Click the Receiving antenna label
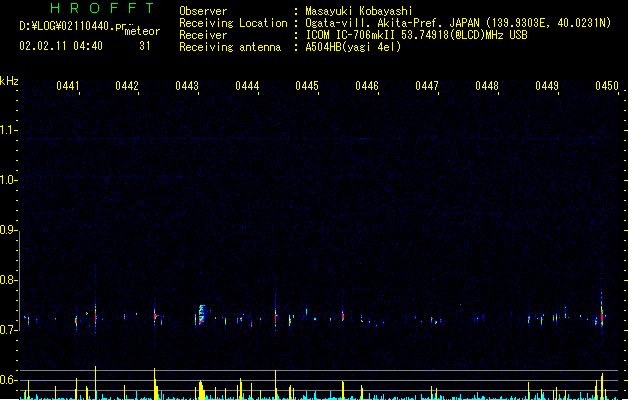This screenshot has height=400, width=629. pos(230,47)
